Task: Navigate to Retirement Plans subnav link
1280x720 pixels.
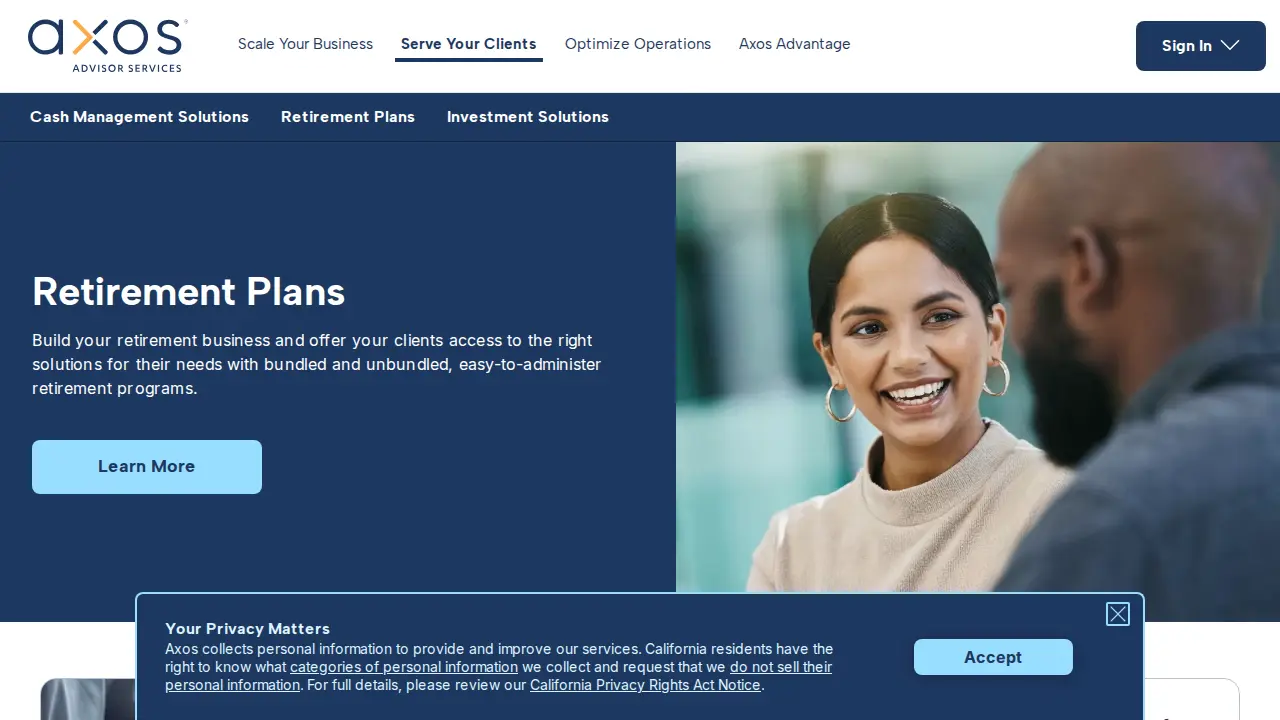Action: 348,117
